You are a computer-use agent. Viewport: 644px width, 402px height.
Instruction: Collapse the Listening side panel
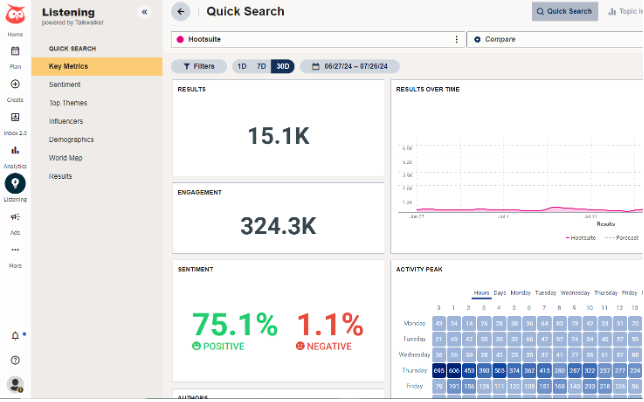(x=144, y=12)
